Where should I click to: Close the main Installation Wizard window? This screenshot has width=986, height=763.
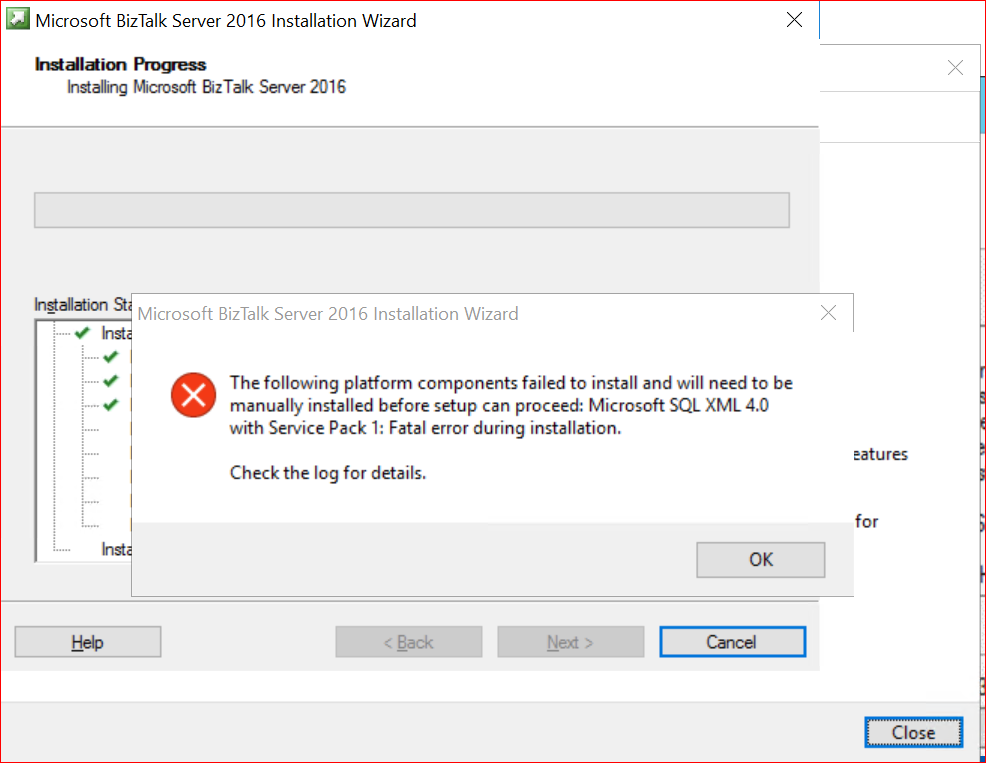tap(794, 20)
